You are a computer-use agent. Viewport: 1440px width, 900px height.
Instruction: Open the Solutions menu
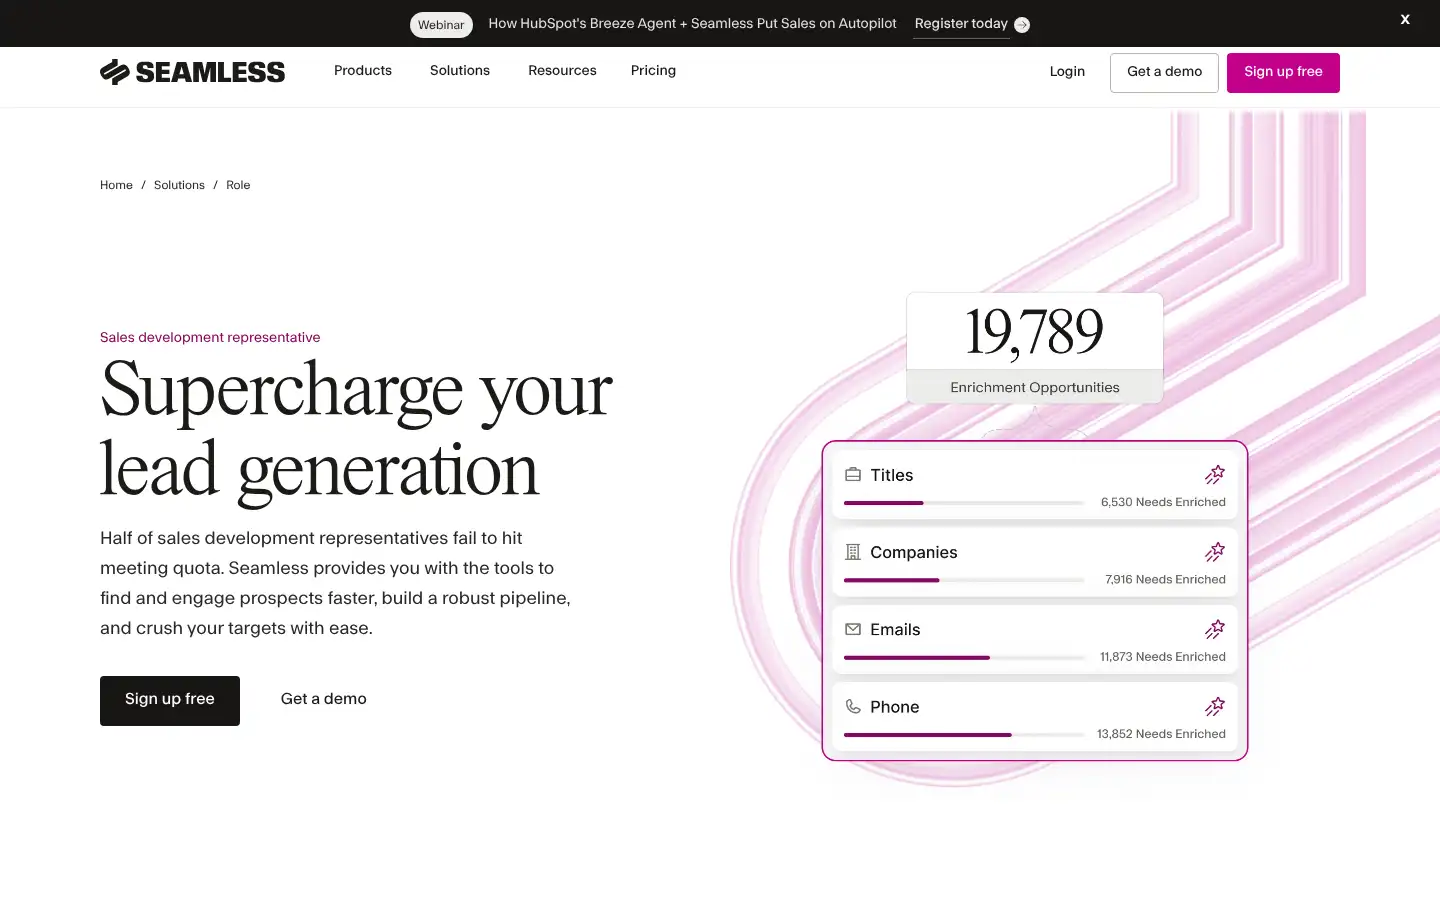[460, 71]
